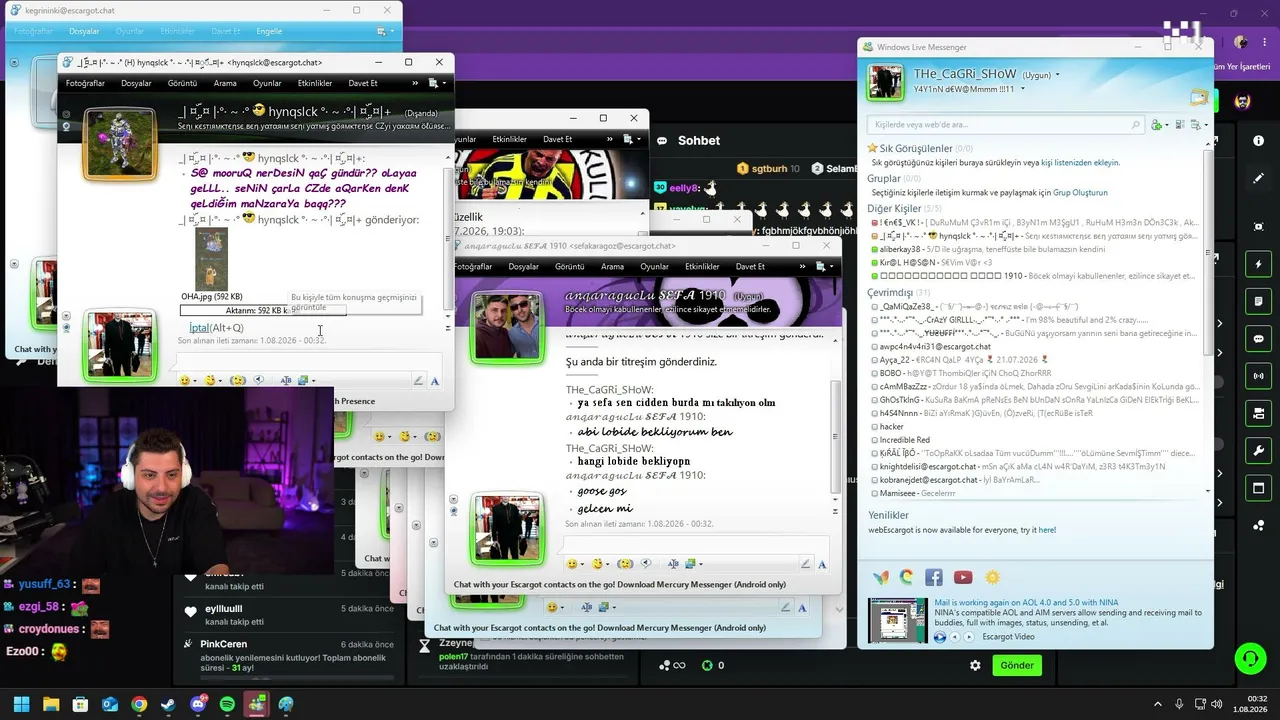Select offline contact "Incredible Red"

(905, 440)
